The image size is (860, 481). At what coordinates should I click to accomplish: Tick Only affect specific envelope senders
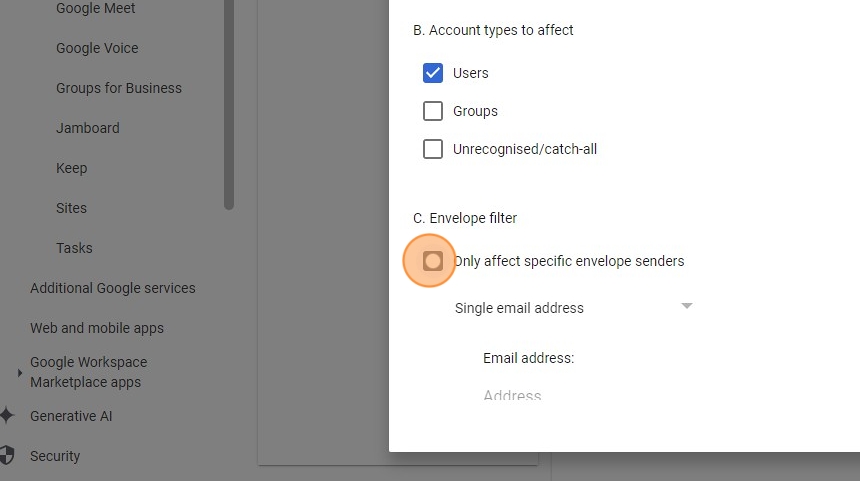(x=433, y=261)
